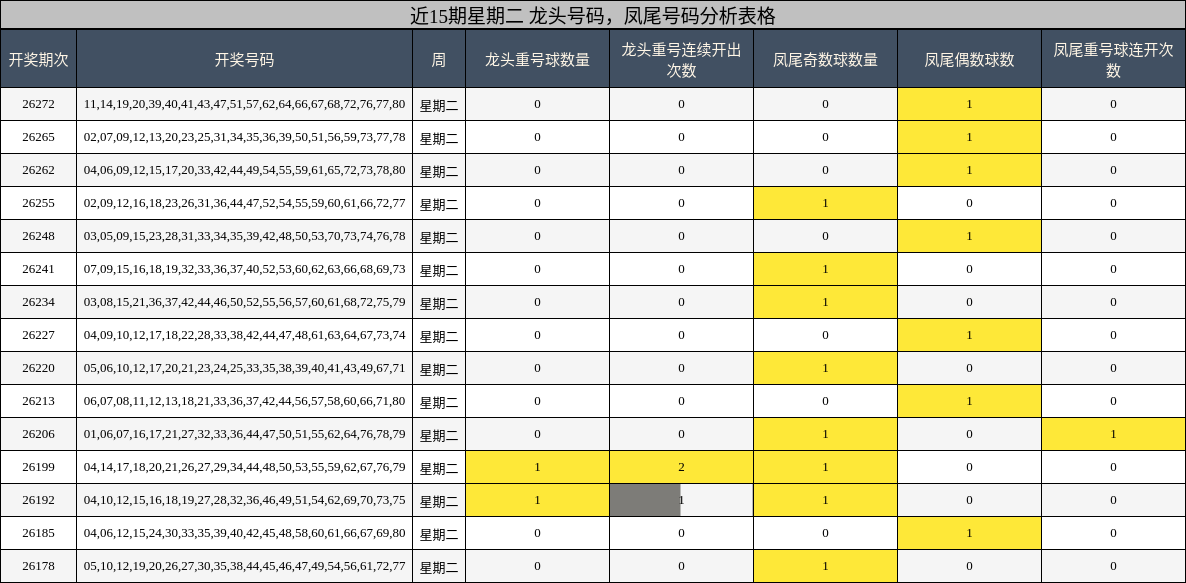
Task: Click the 龙头重号球数量 column header
Action: [538, 59]
